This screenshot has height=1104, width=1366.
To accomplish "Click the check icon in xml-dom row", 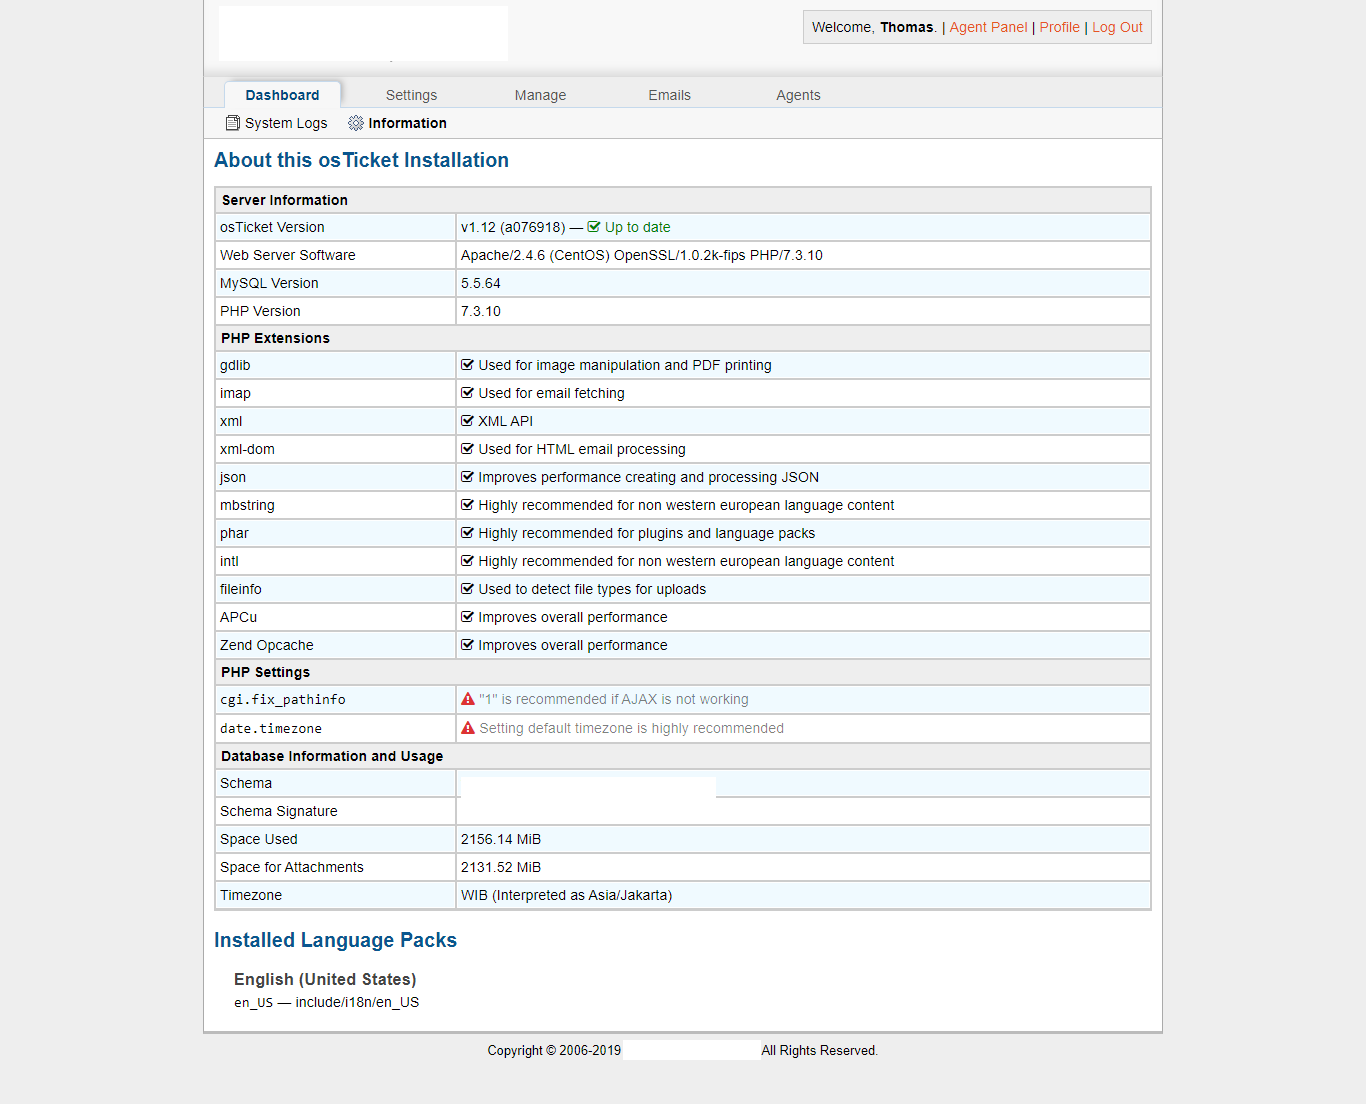I will [467, 449].
